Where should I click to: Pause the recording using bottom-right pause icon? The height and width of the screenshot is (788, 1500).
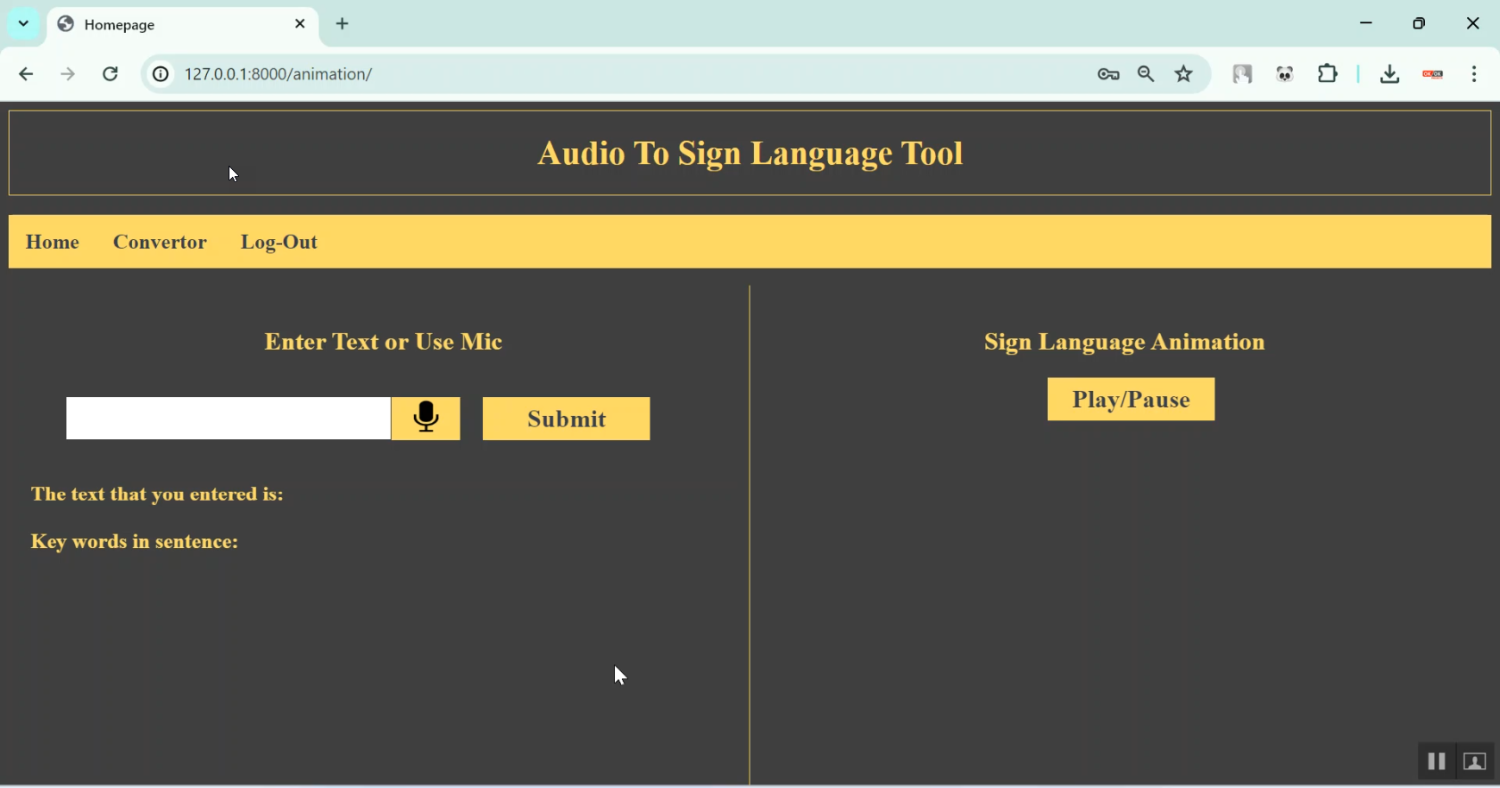(x=1436, y=761)
